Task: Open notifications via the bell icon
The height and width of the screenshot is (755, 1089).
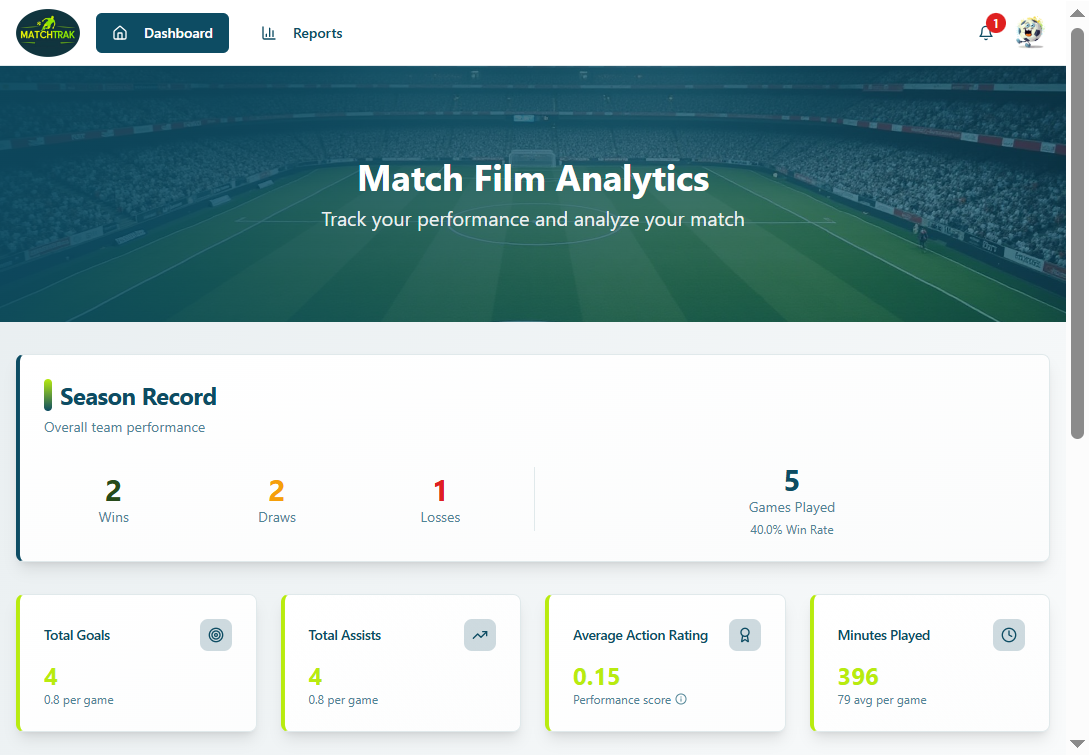Action: (x=985, y=33)
